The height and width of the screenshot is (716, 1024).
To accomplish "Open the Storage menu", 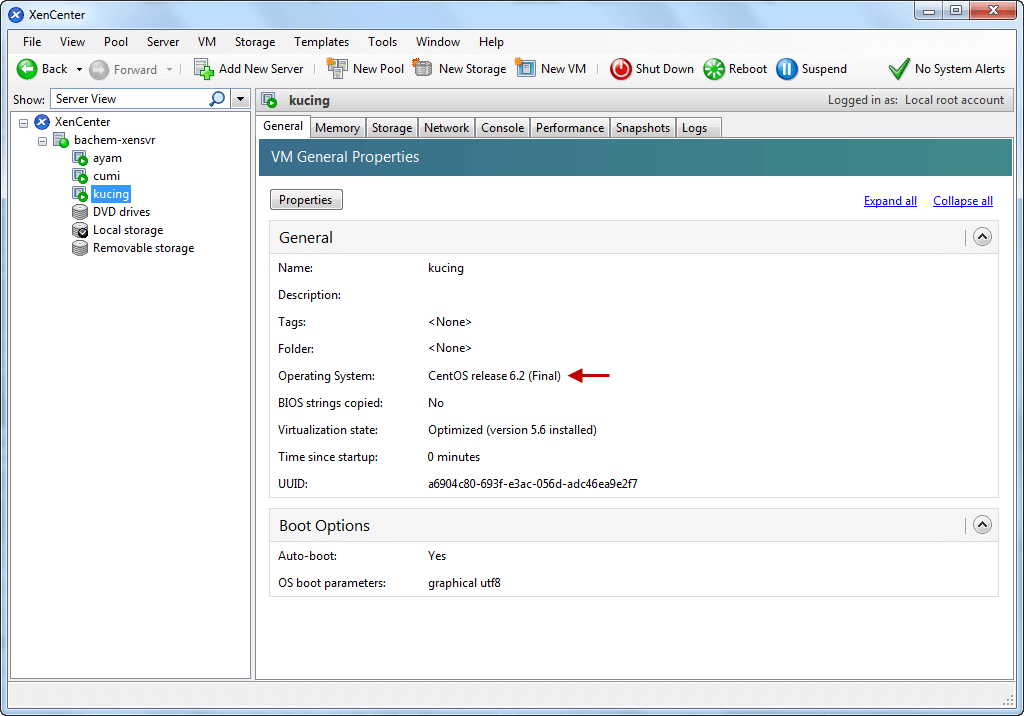I will coord(255,42).
